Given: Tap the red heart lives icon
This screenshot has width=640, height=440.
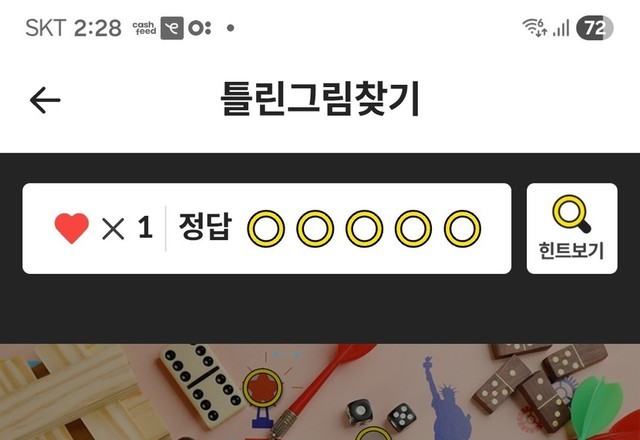Looking at the screenshot, I should point(71,228).
